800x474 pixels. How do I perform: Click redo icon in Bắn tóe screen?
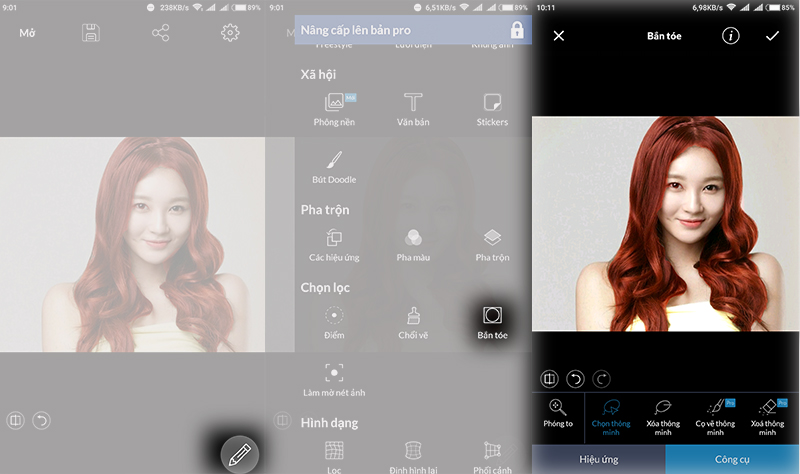point(602,379)
